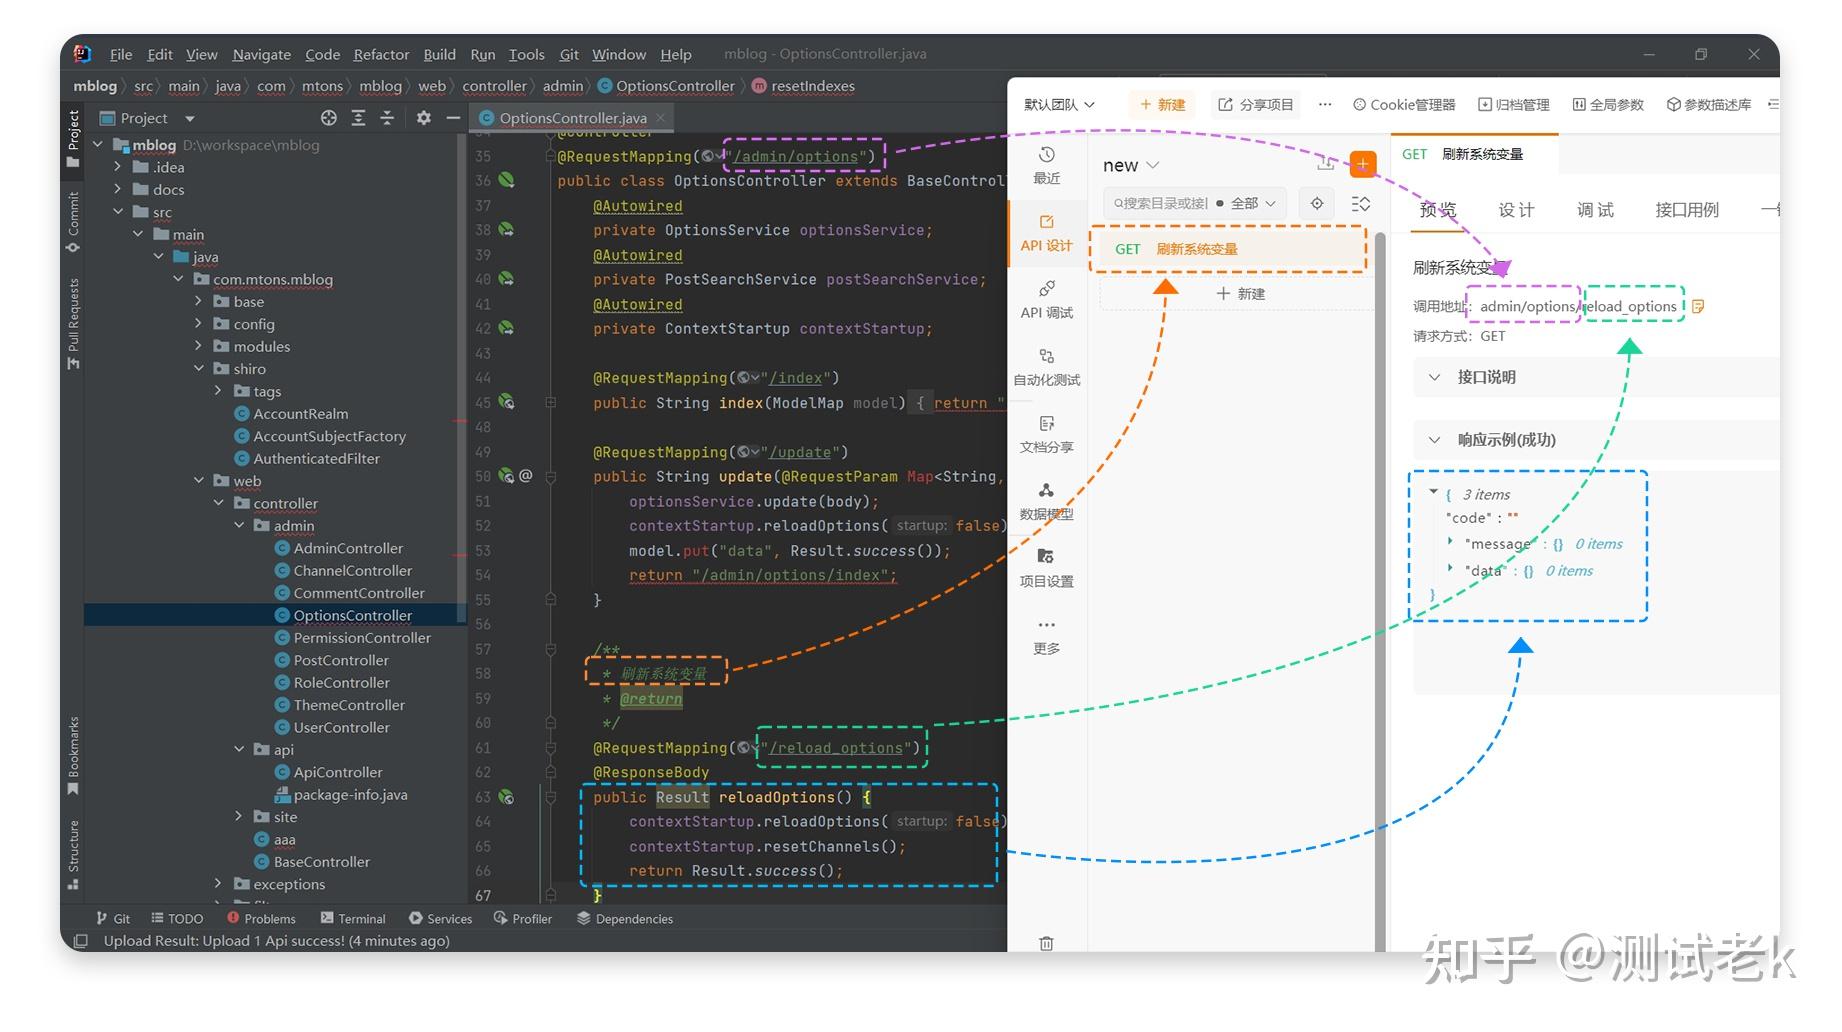Click the tool windows quick-access icon in status bar
This screenshot has height=1032, width=1842.
81,941
